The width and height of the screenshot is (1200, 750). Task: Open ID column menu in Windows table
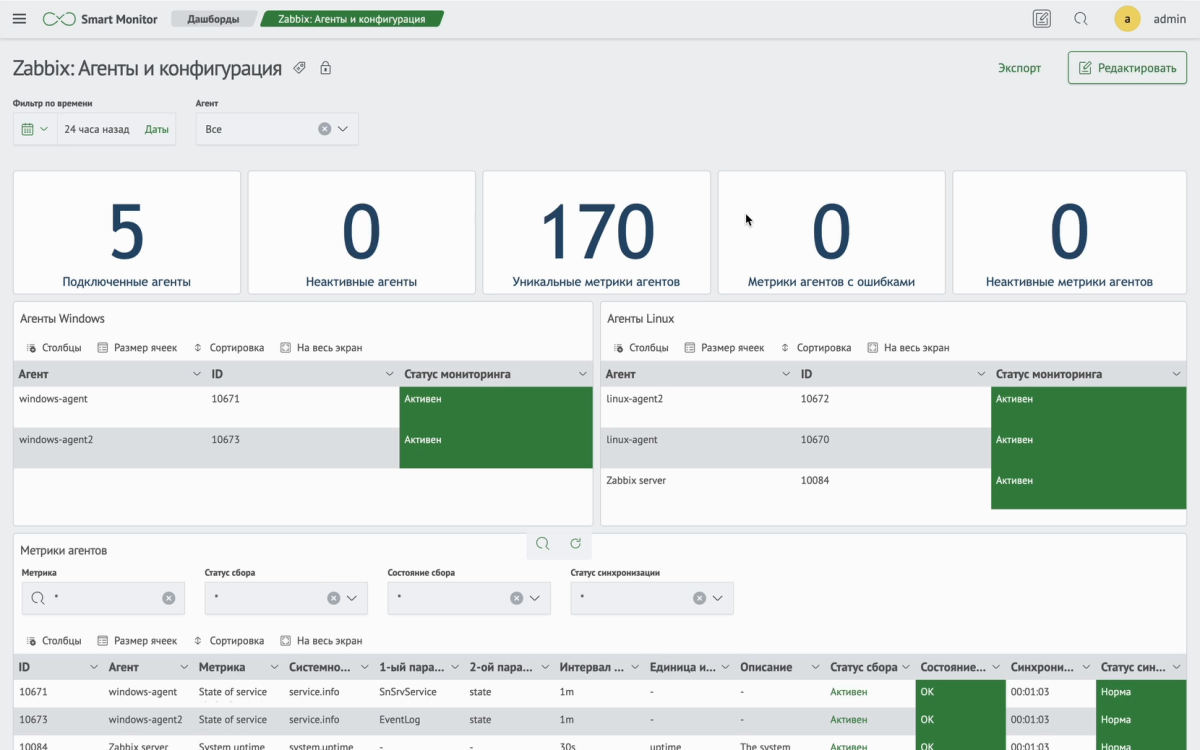[x=389, y=374]
